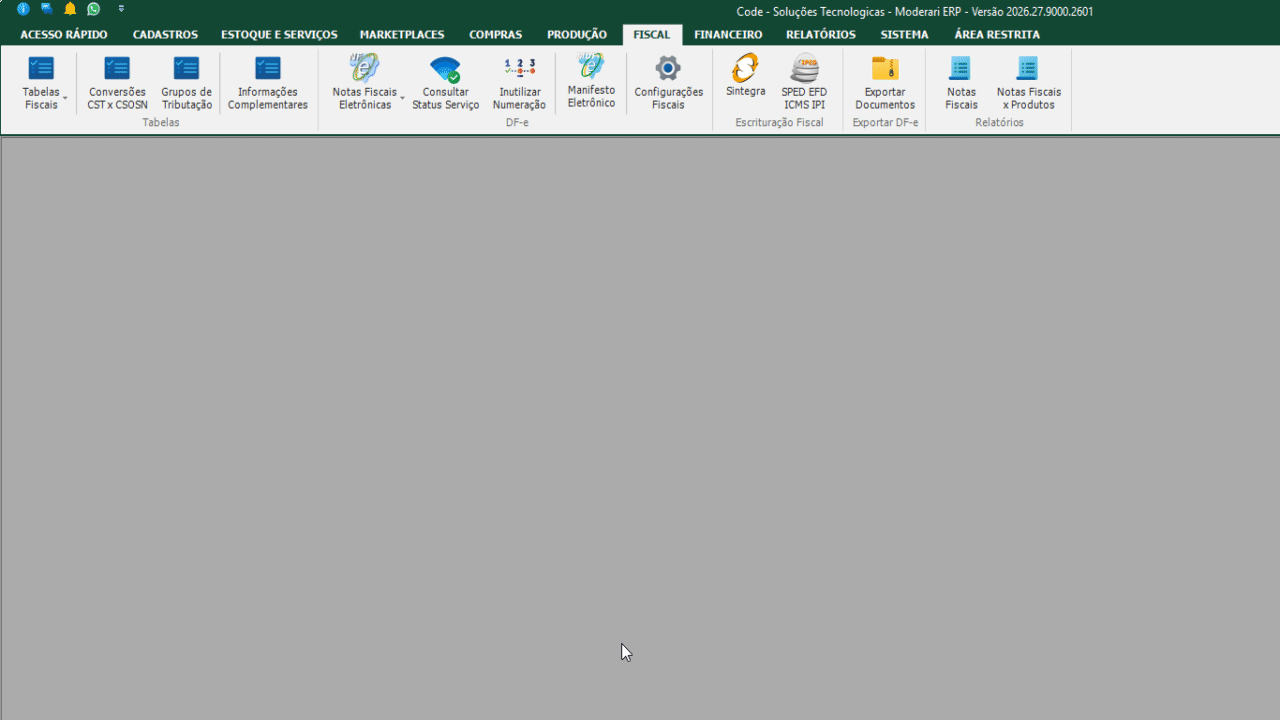Image resolution: width=1280 pixels, height=720 pixels.
Task: Open Grupos de Tributação
Action: click(187, 83)
